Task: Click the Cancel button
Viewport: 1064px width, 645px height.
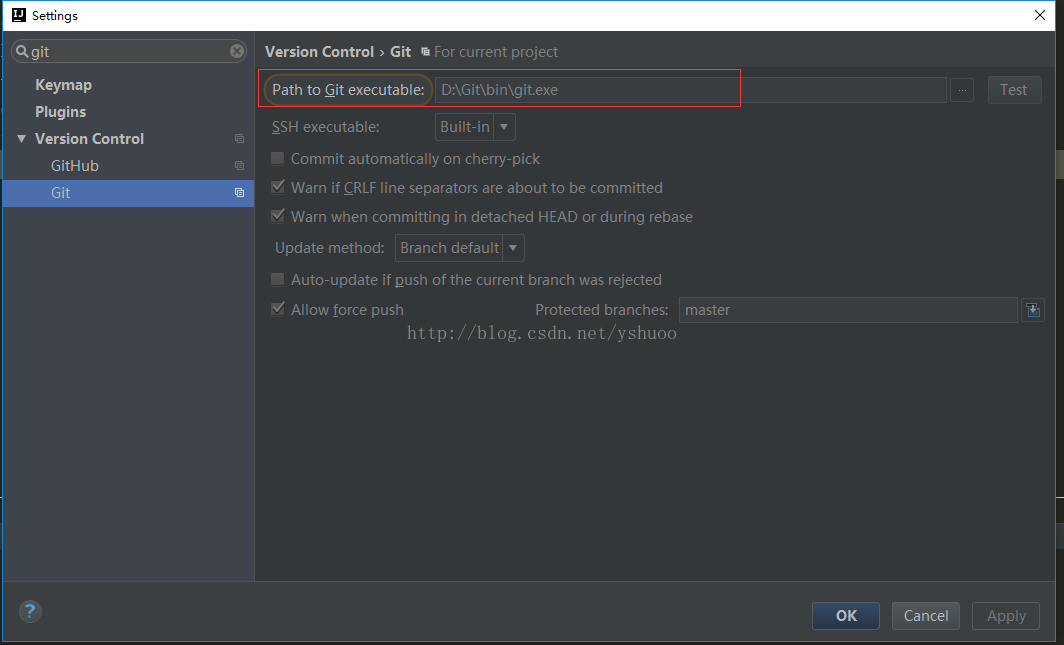Action: tap(926, 616)
